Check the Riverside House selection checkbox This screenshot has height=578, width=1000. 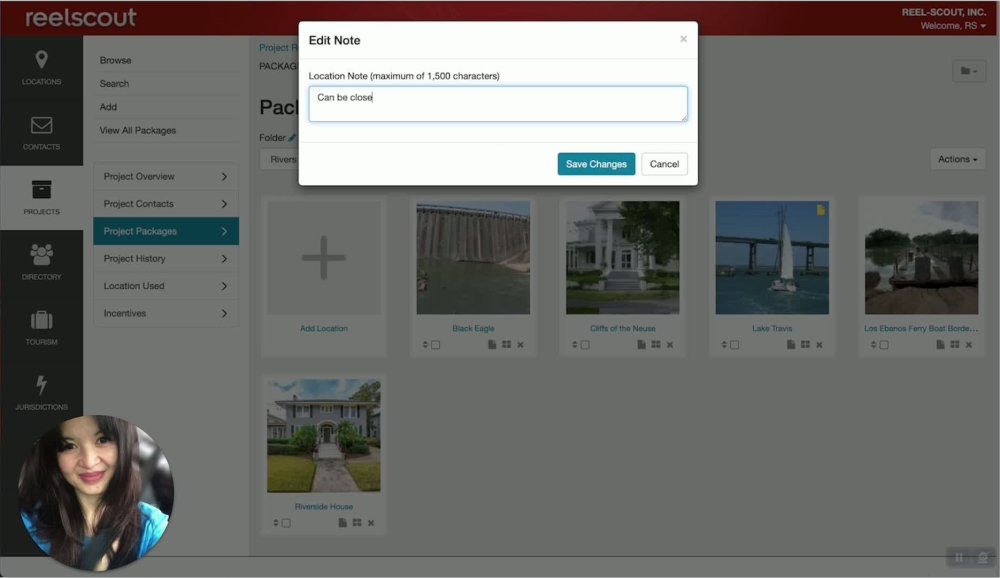click(286, 523)
